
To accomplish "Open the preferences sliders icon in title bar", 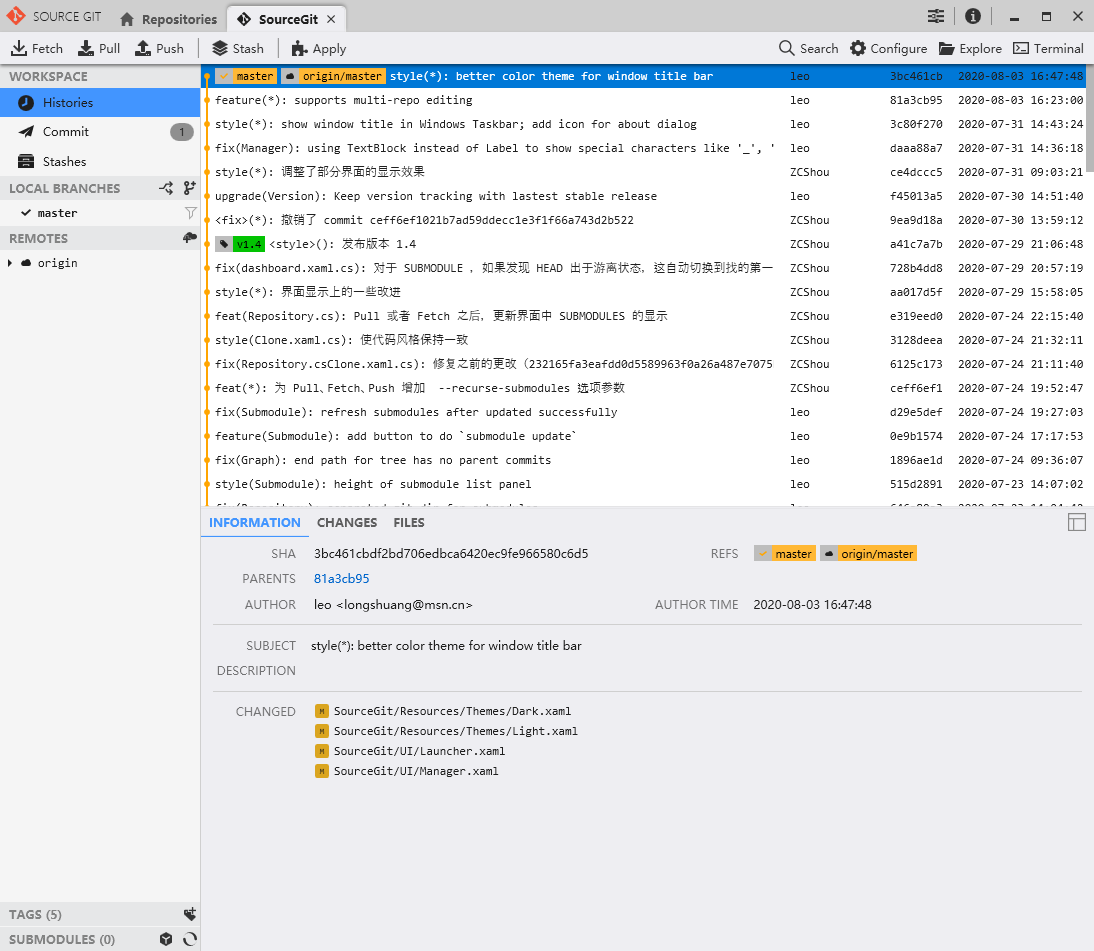I will [x=936, y=16].
